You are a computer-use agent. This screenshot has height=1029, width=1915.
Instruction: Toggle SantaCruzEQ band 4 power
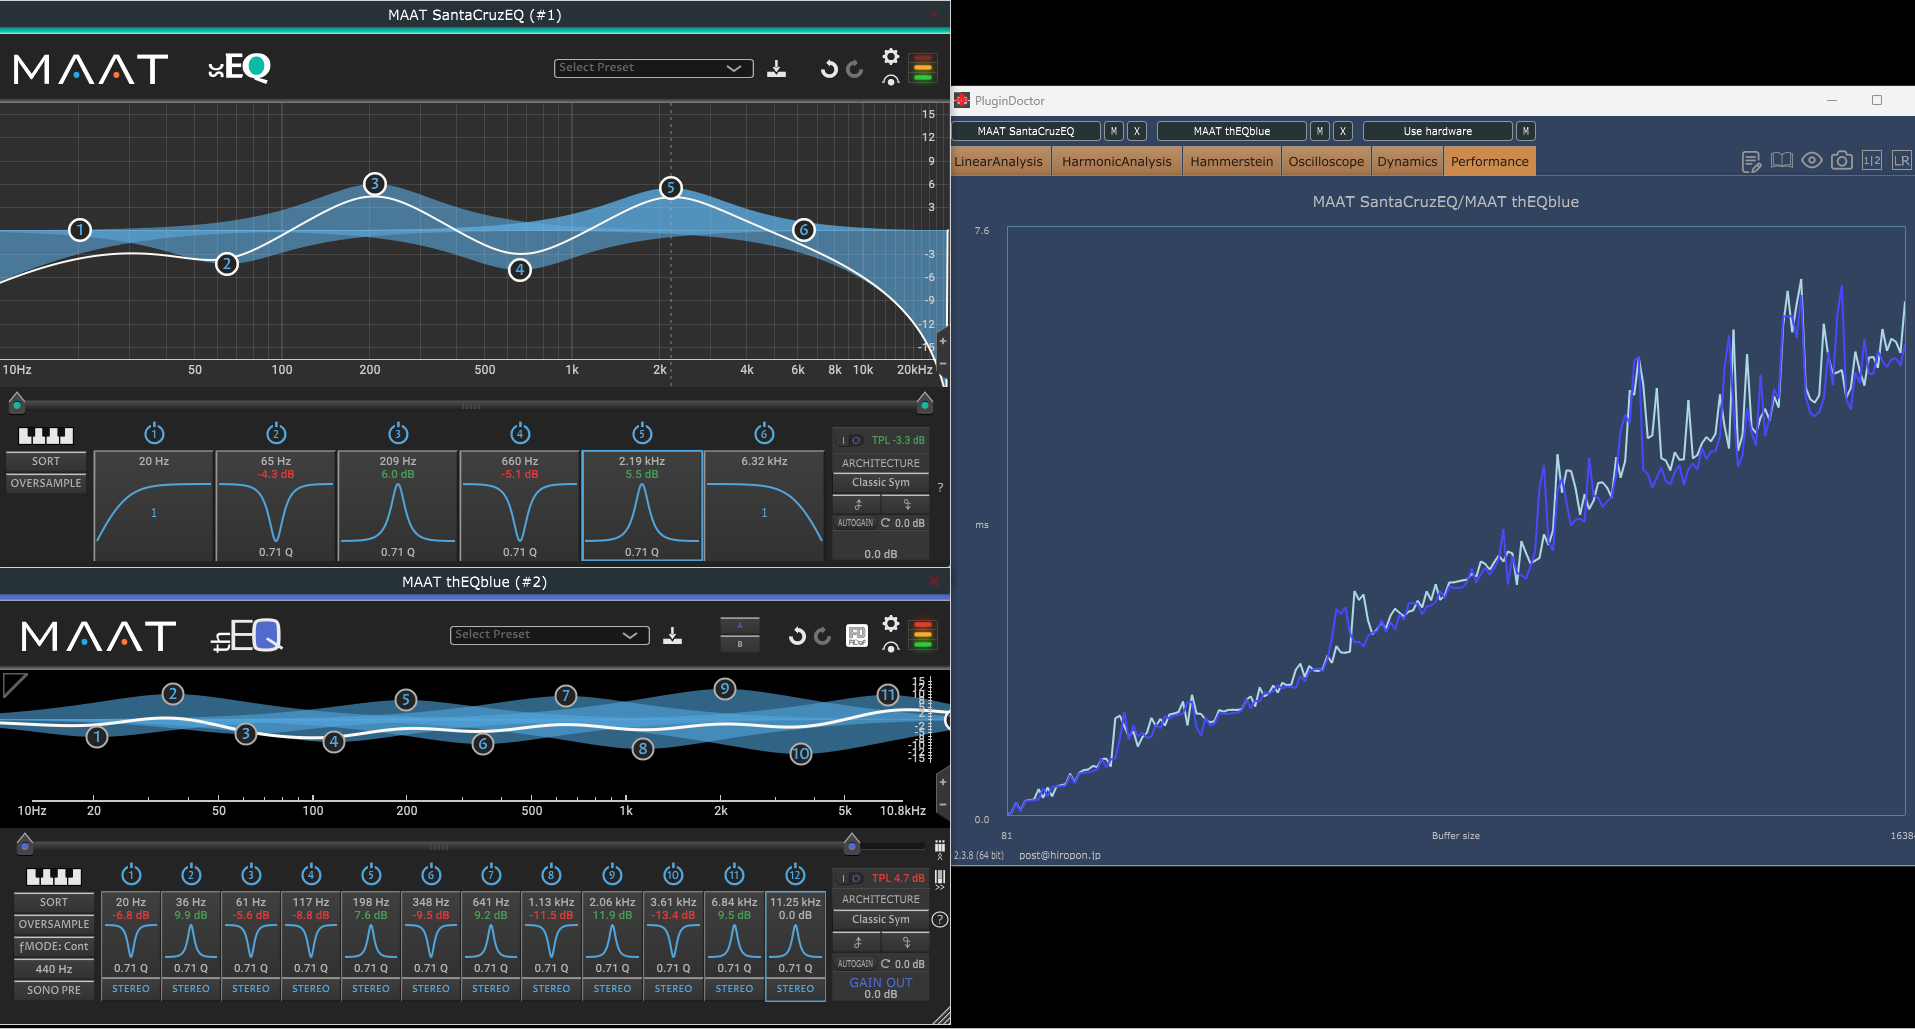pyautogui.click(x=520, y=433)
